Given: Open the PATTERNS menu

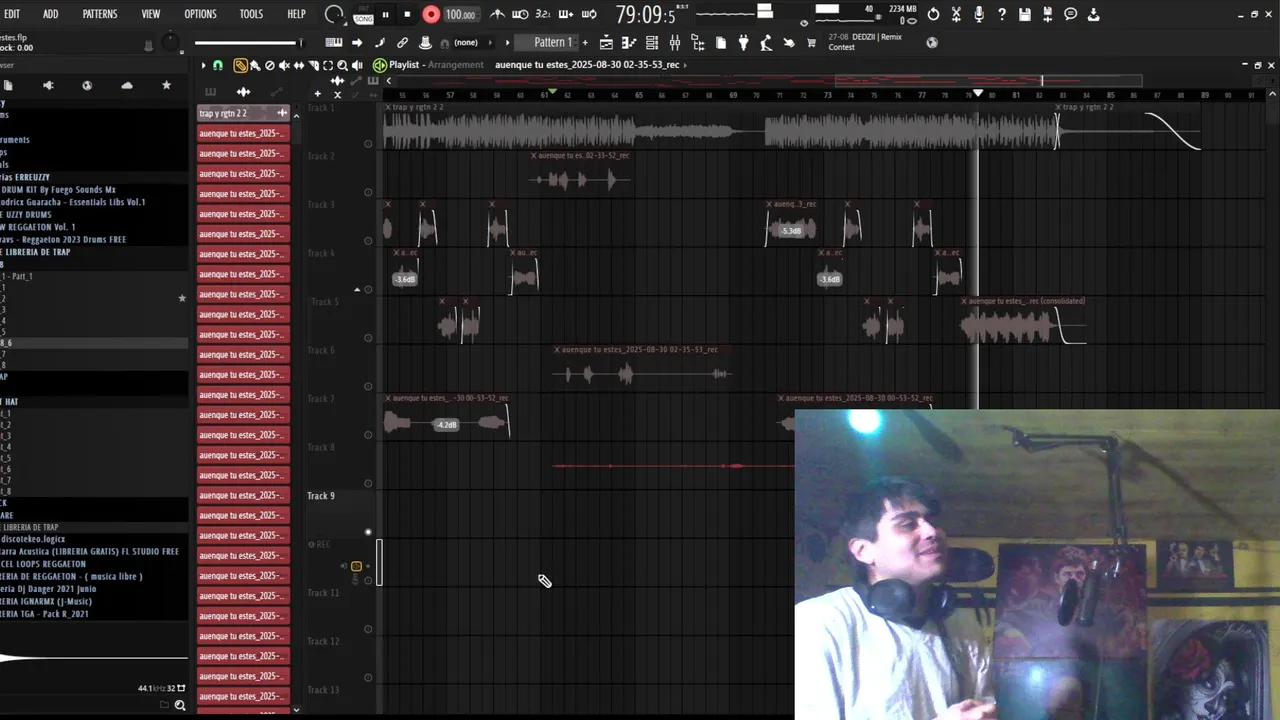Looking at the screenshot, I should pyautogui.click(x=99, y=14).
